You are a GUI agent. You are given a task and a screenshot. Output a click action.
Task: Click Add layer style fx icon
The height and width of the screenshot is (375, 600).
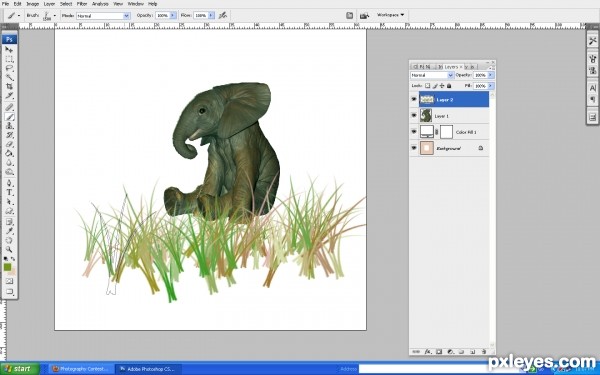(x=428, y=351)
